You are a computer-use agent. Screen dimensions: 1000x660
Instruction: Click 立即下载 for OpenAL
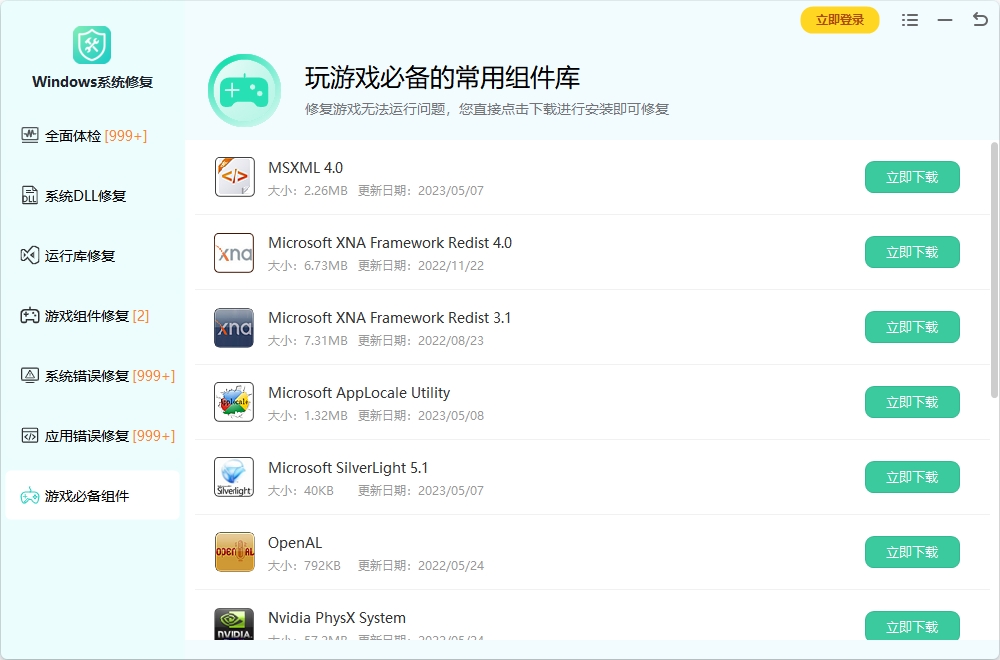tap(911, 552)
